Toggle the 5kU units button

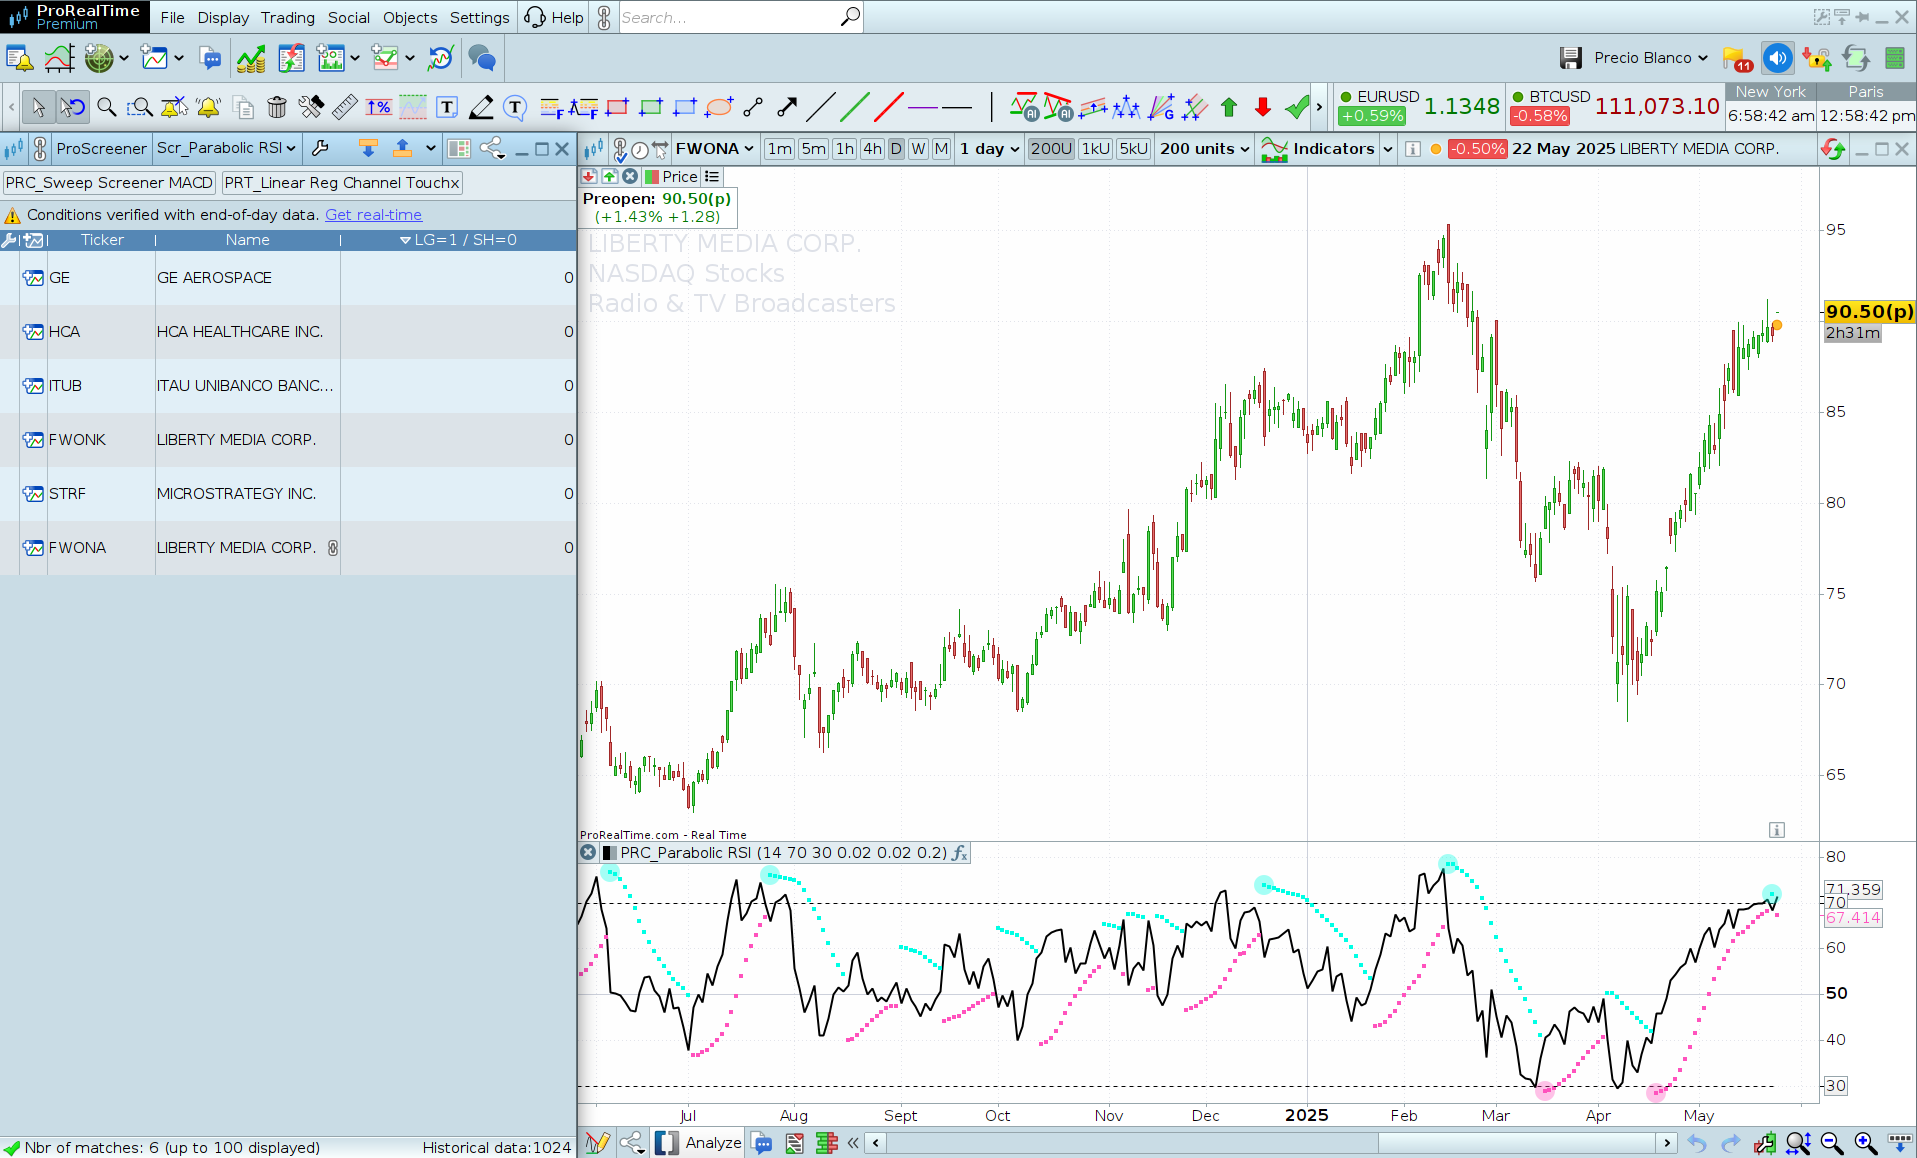pyautogui.click(x=1134, y=148)
